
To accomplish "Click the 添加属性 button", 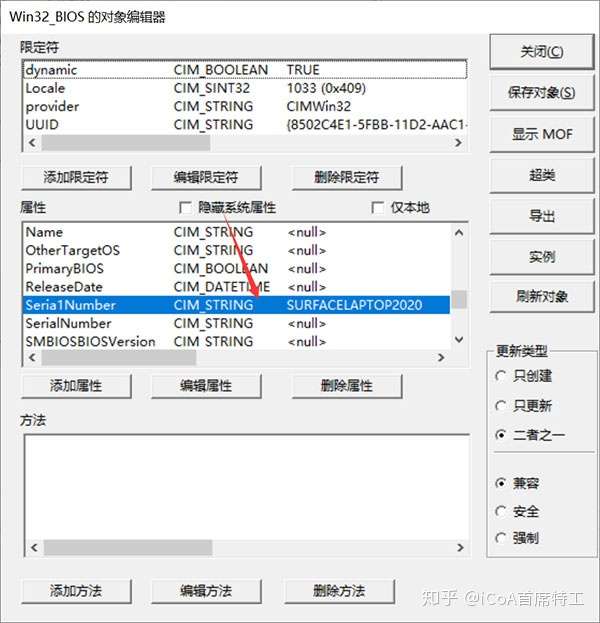I will (76, 385).
